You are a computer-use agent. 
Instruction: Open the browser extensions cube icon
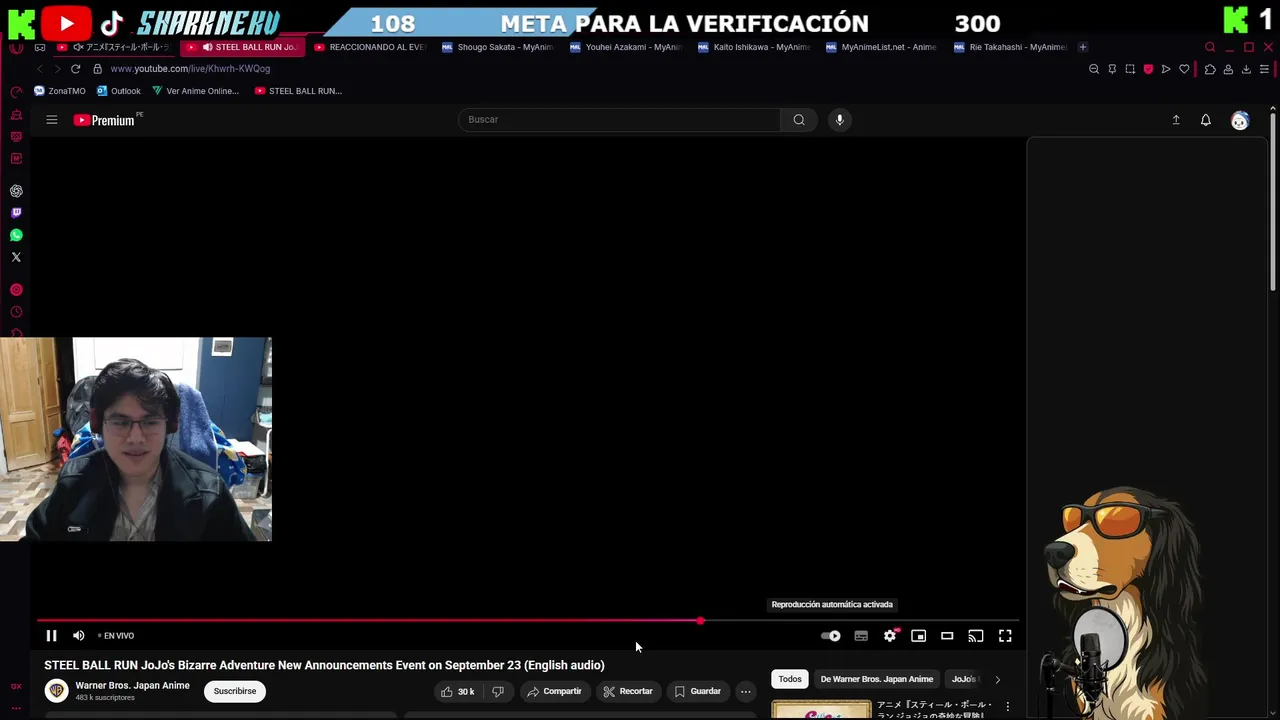(x=1210, y=69)
